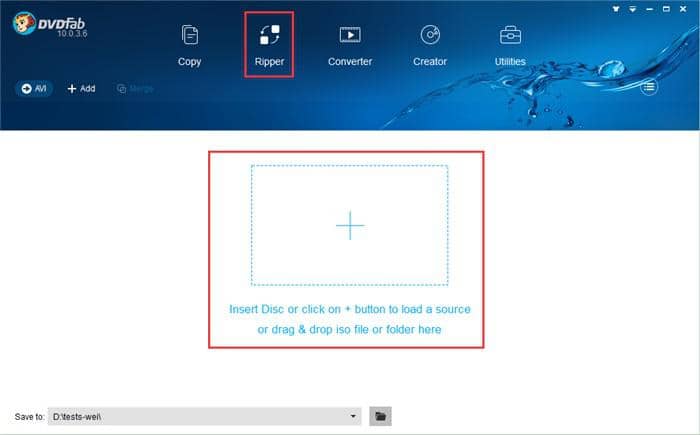Click the 'Save to:' label
The width and height of the screenshot is (700, 435).
pos(29,417)
